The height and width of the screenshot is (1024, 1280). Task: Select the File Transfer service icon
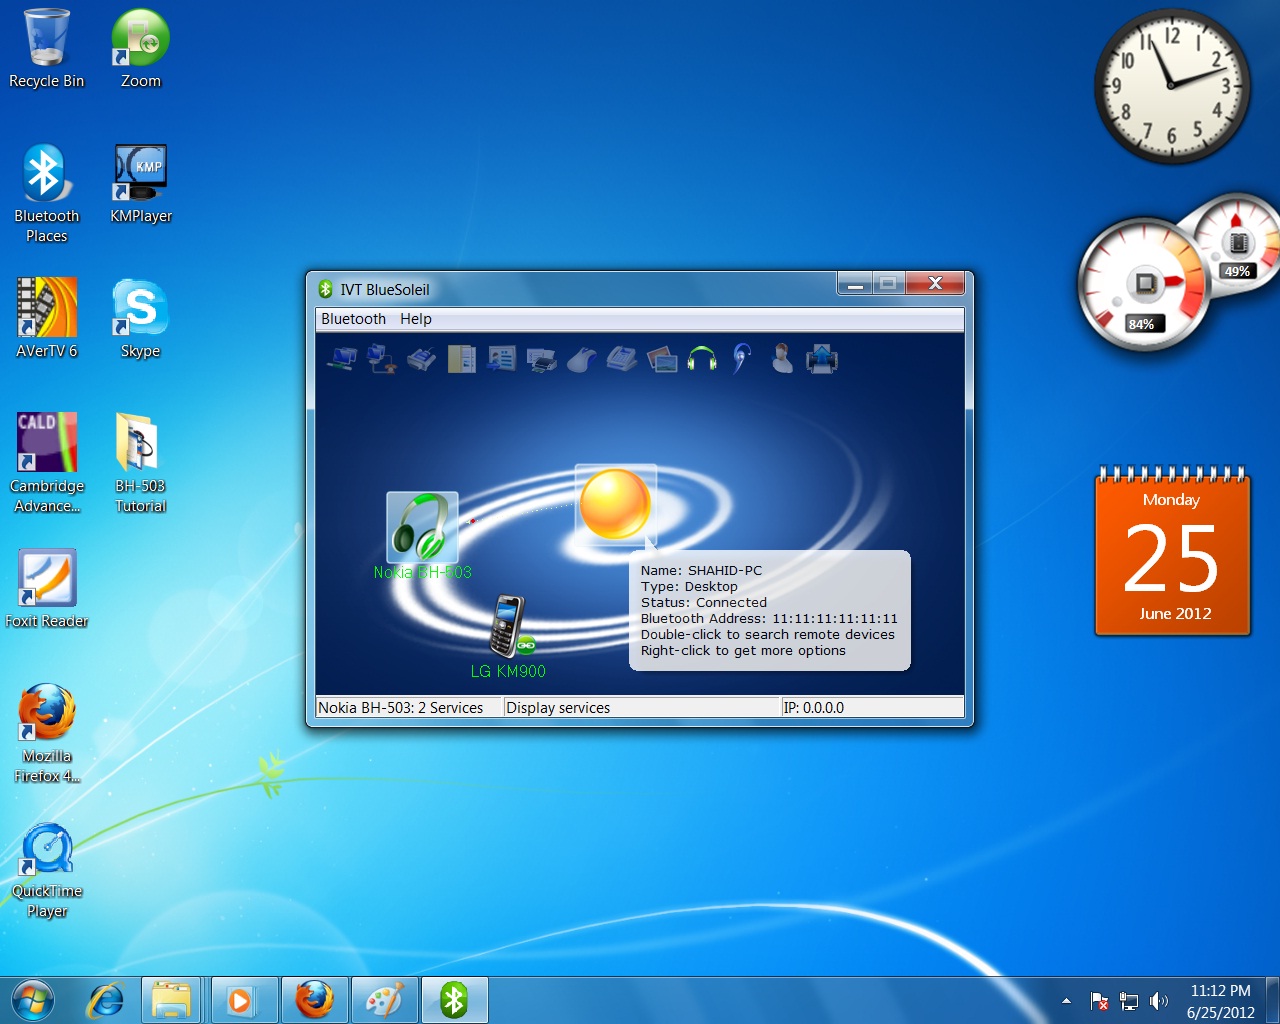point(462,358)
